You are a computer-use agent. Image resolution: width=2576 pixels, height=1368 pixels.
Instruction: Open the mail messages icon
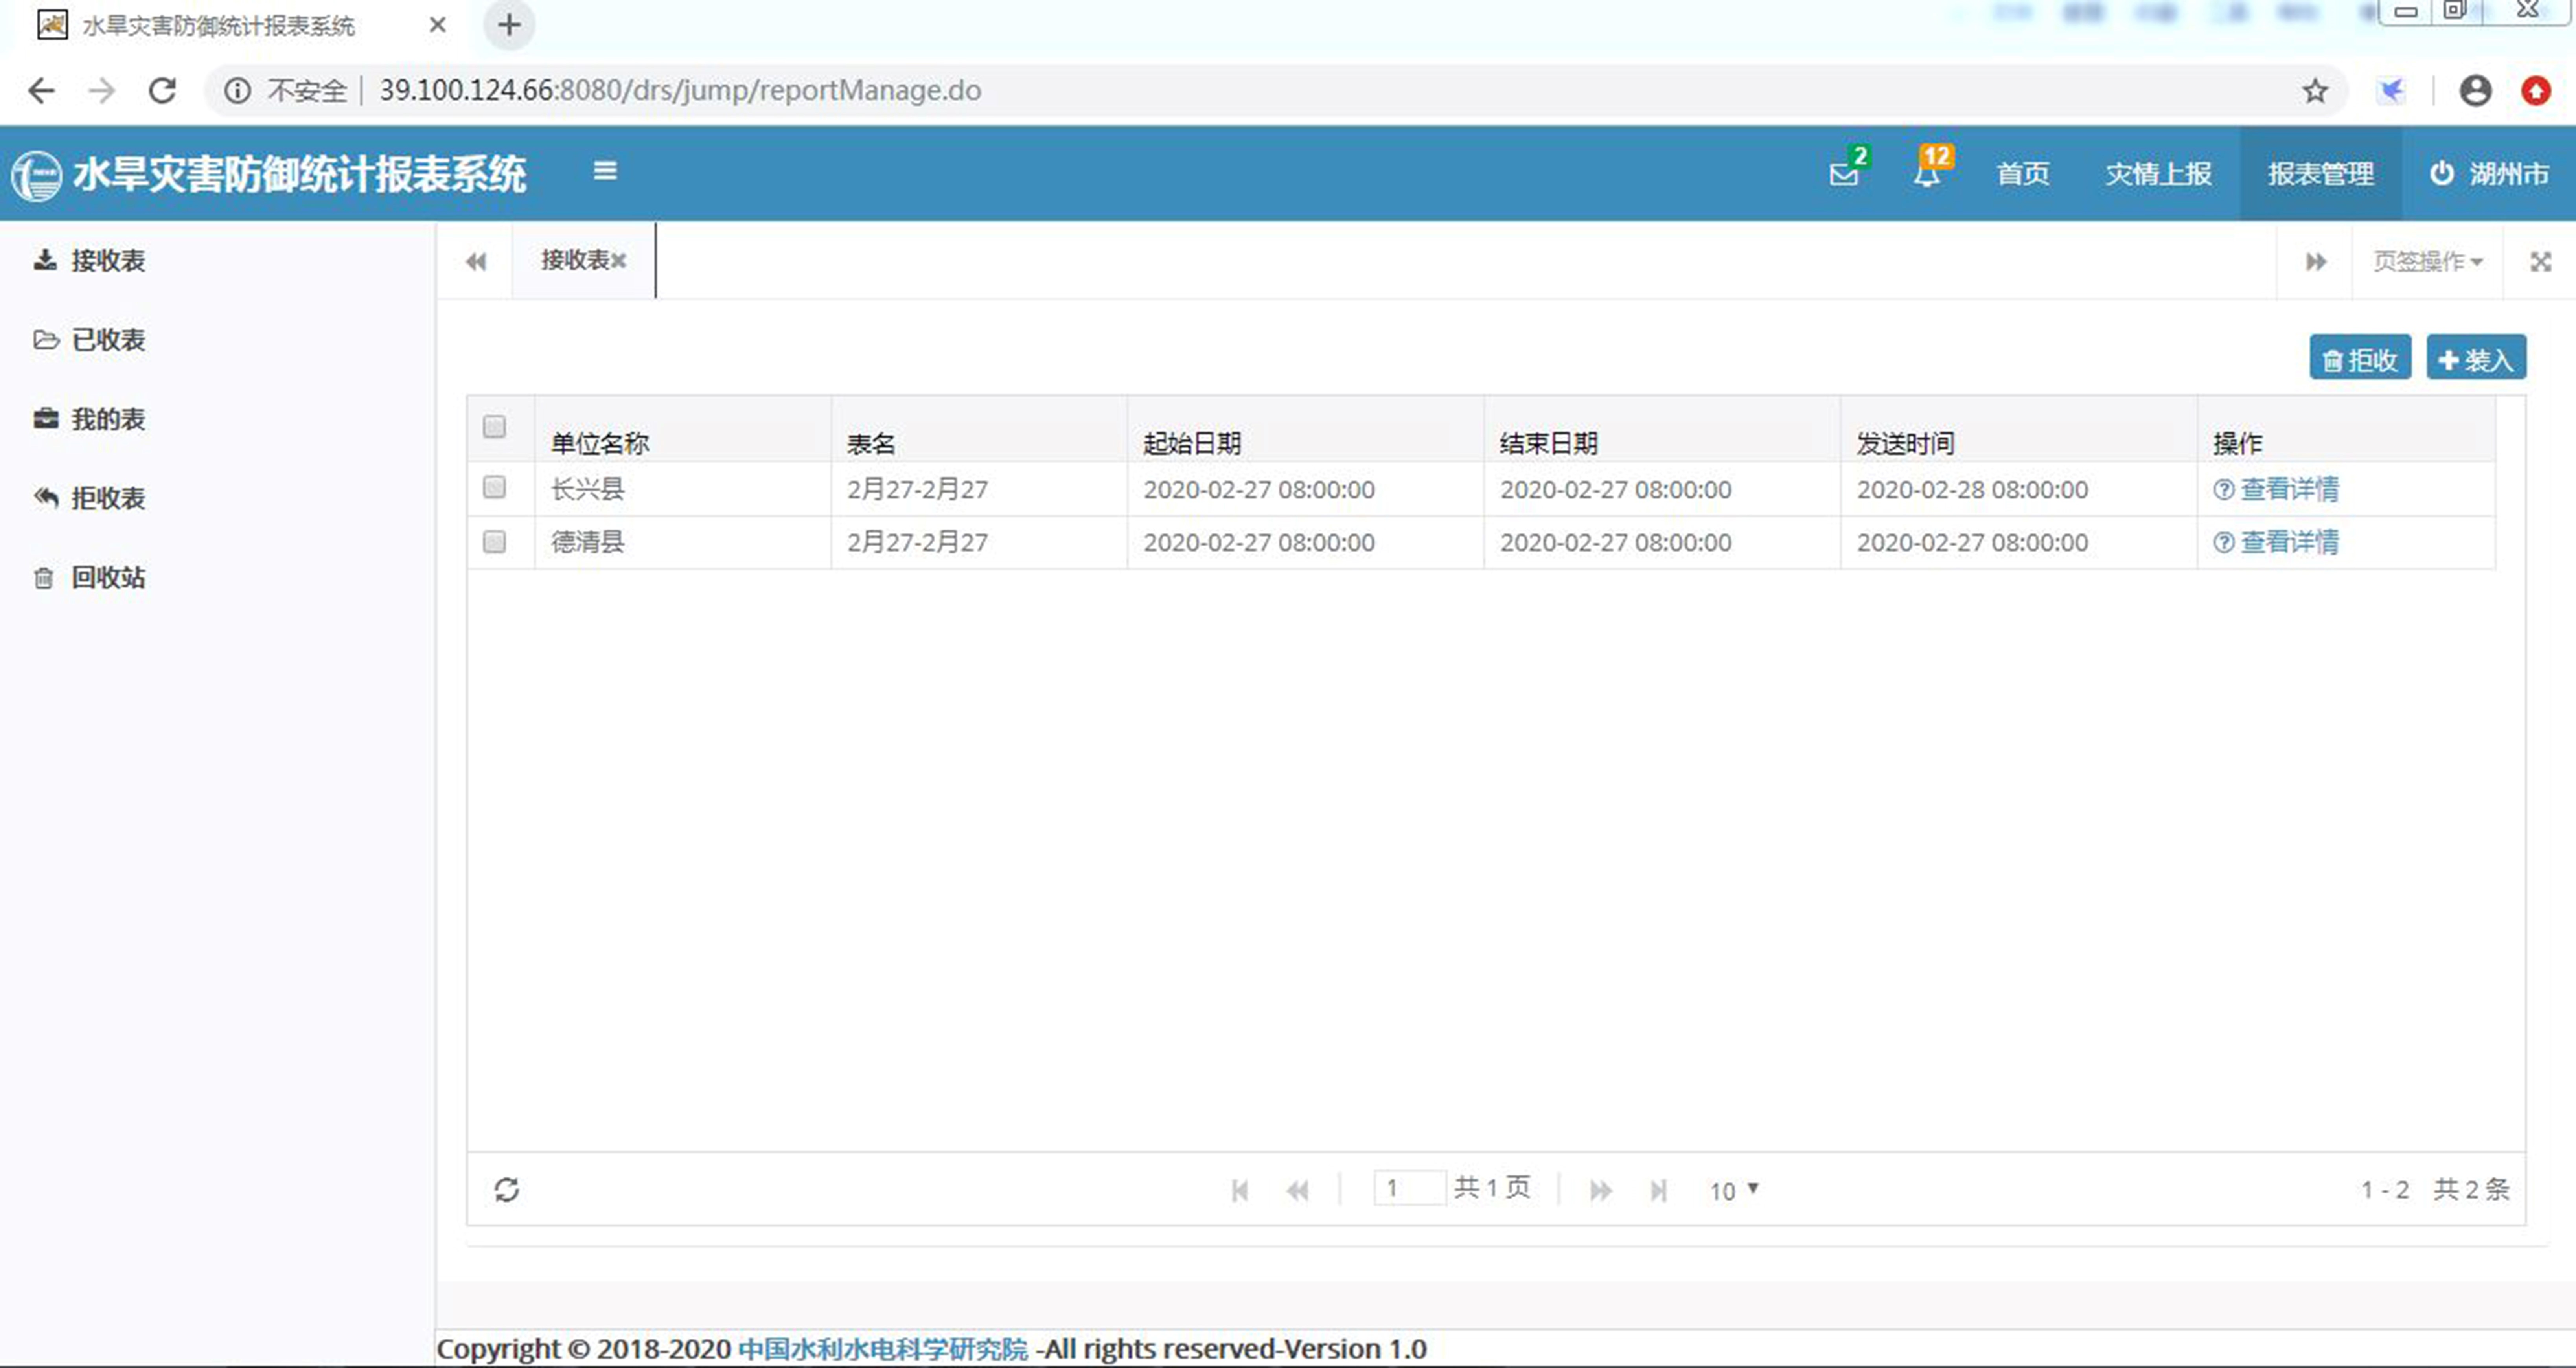point(1843,174)
